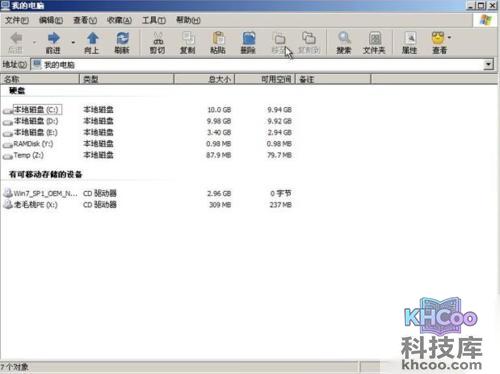Open the 收藏(A) menu
Image resolution: width=500 pixels, height=374 pixels.
tap(119, 20)
